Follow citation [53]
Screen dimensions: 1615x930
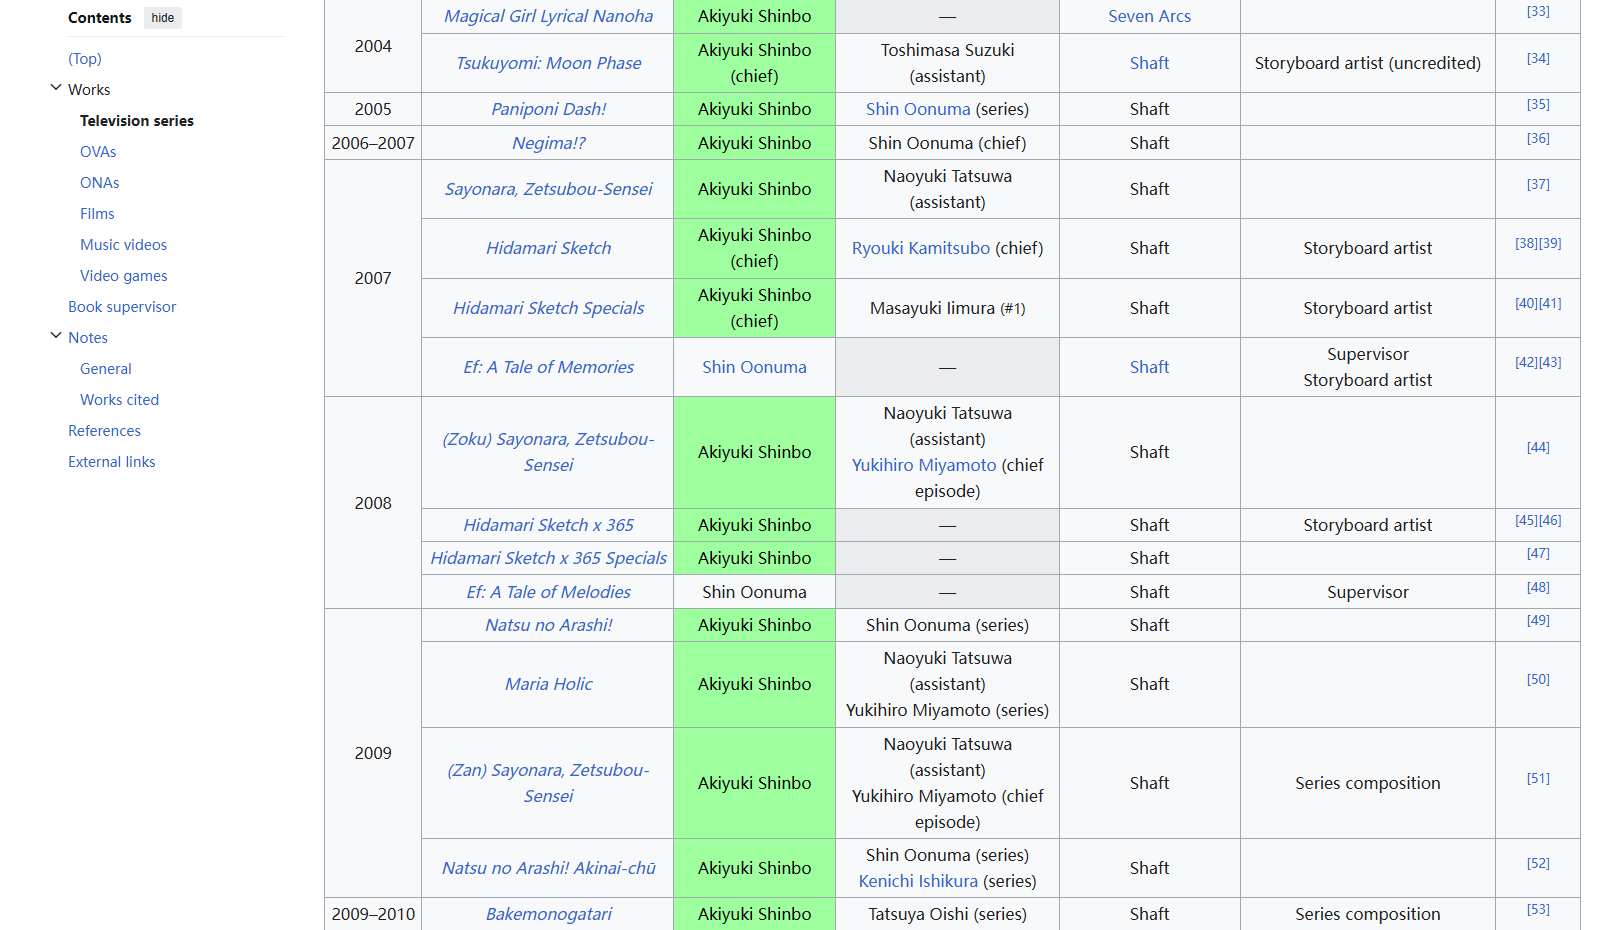1538,909
